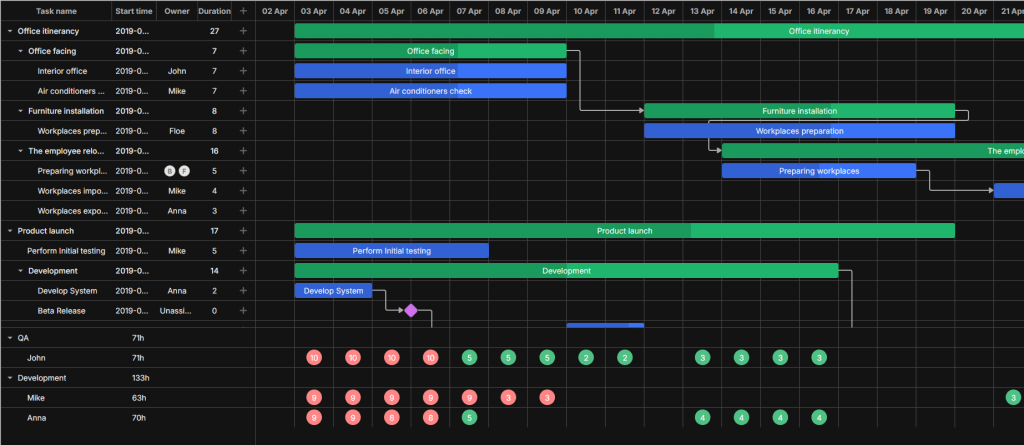Click the Duration column header

click(214, 11)
